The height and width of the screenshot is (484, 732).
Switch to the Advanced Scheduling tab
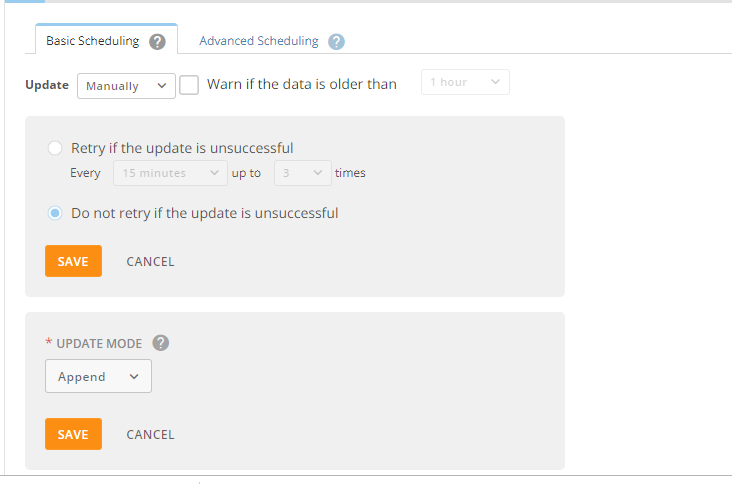[x=259, y=41]
